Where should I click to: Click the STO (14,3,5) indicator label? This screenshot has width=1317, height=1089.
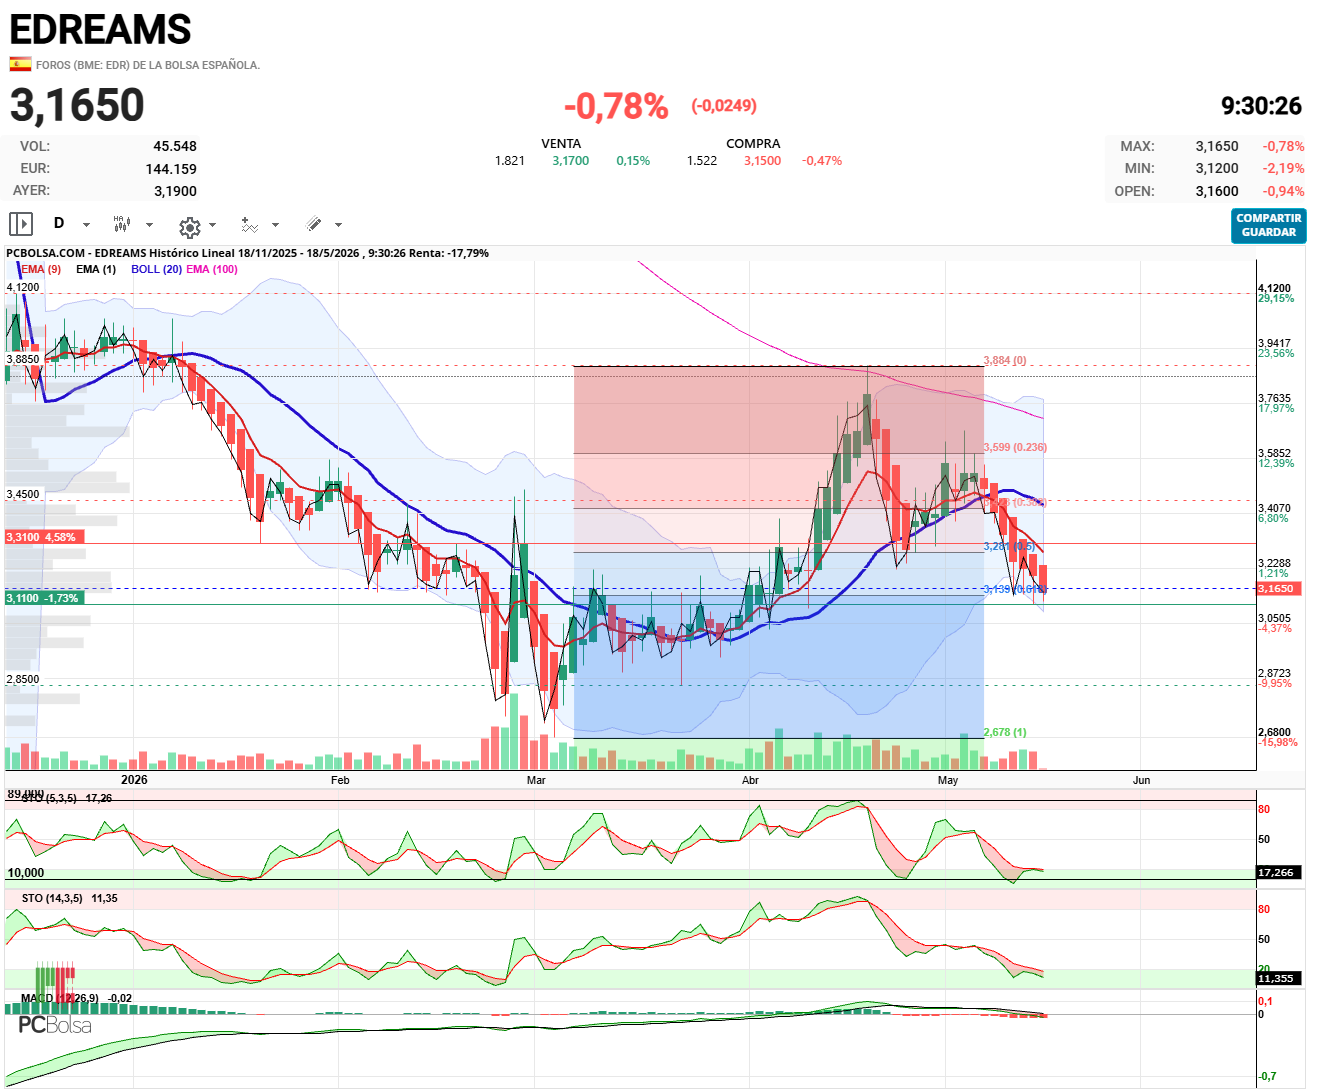coord(52,898)
